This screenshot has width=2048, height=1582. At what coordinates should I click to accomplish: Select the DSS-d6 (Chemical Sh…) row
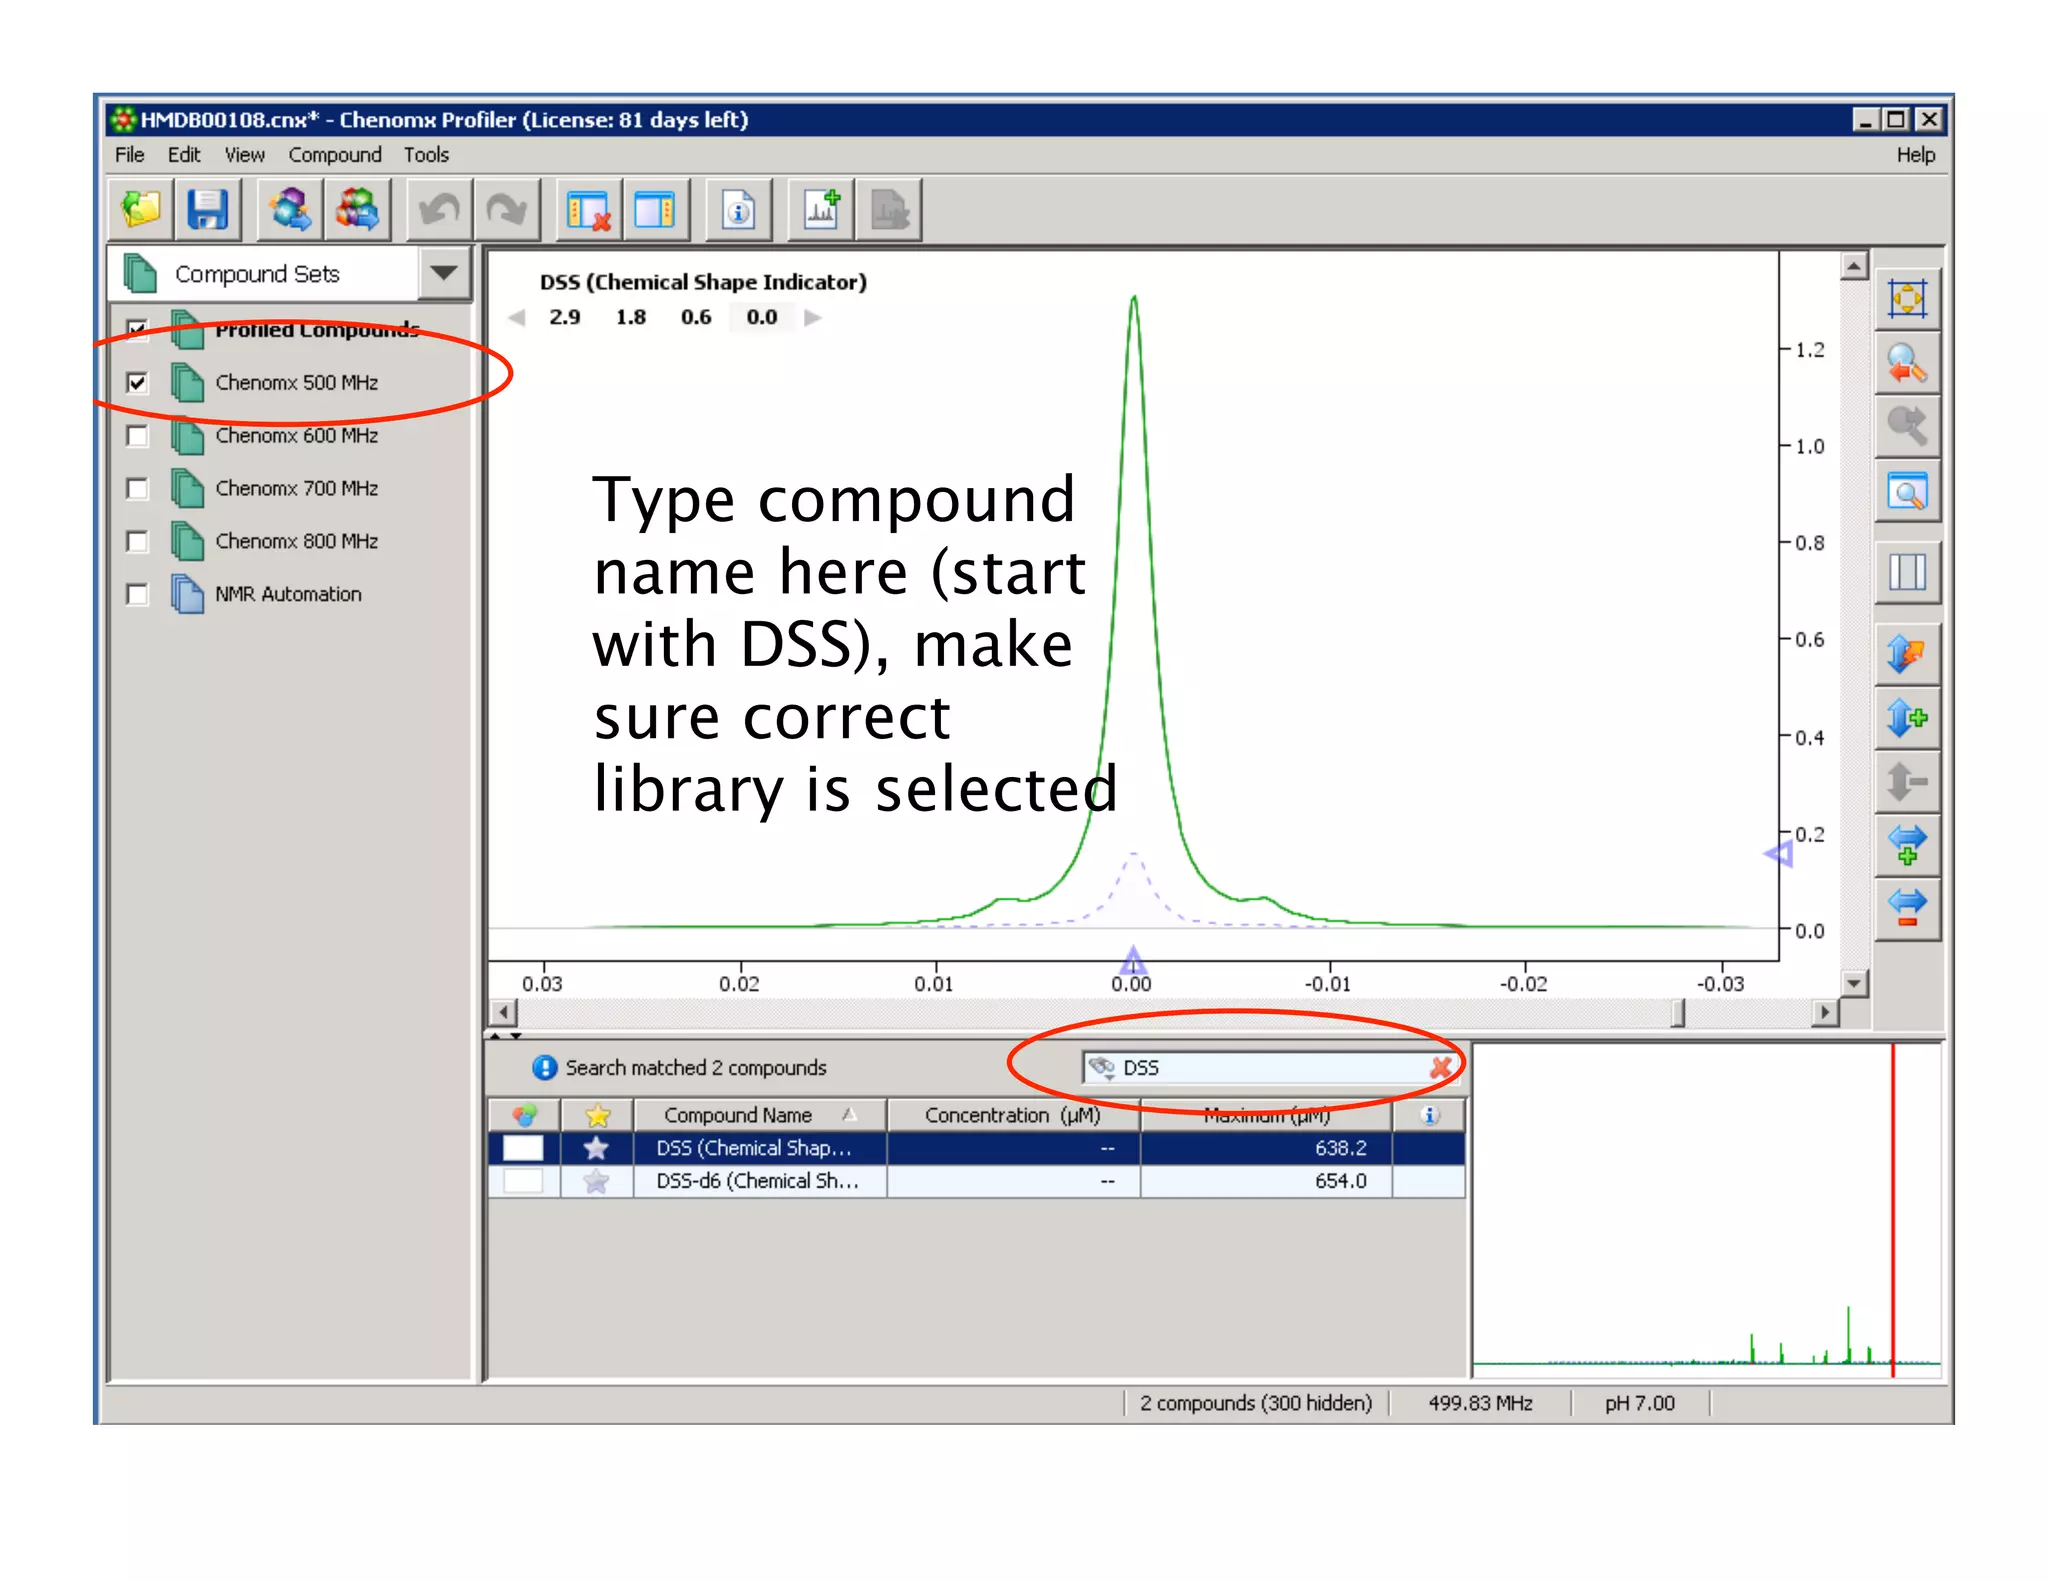pos(977,1181)
